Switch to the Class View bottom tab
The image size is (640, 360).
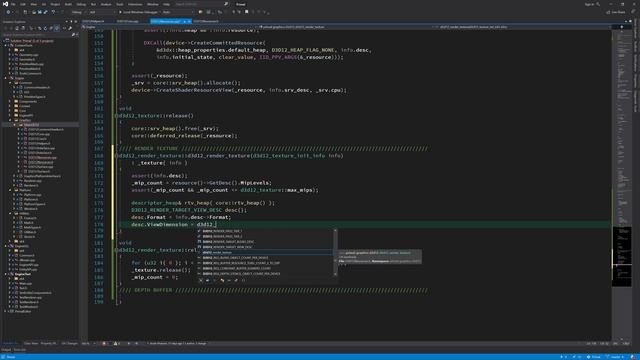point(31,344)
